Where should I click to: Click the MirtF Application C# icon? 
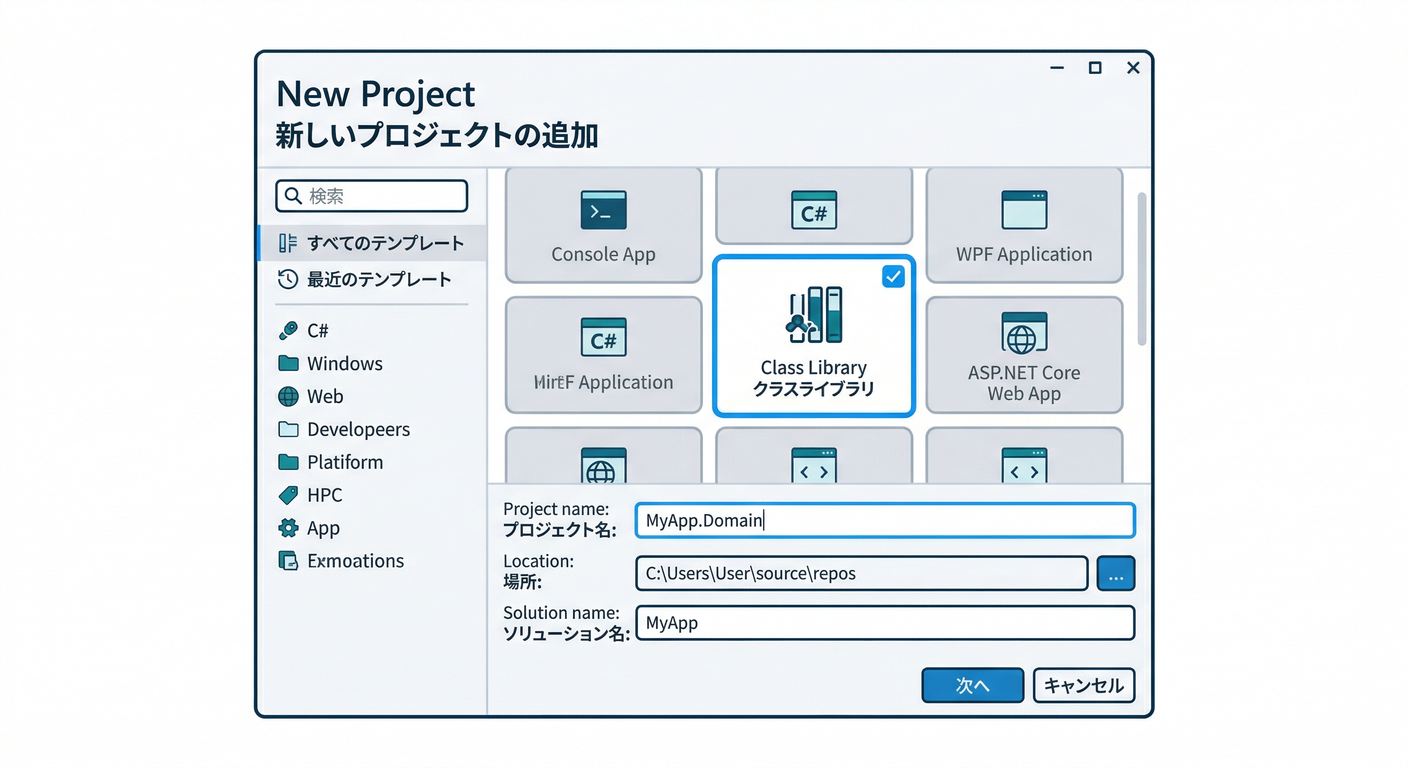(x=603, y=338)
